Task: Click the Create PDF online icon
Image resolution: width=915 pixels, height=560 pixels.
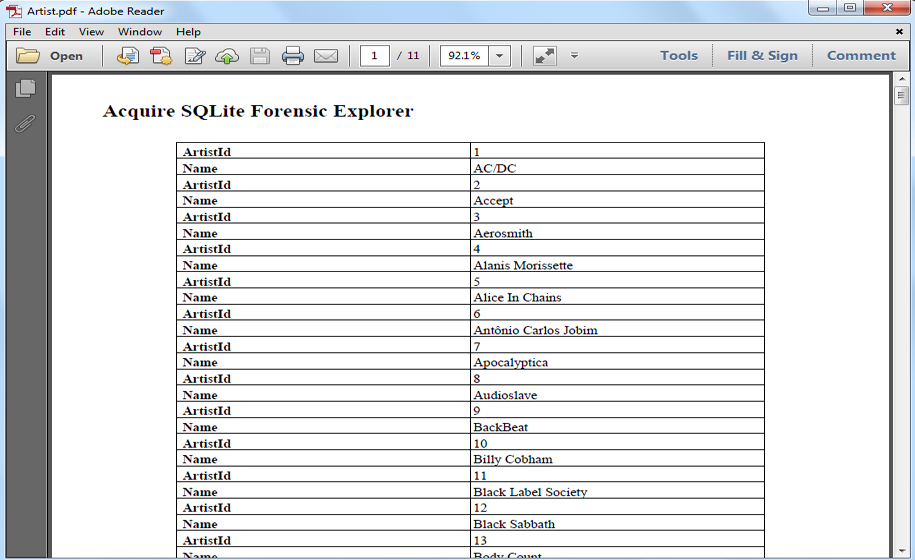Action: pos(128,56)
